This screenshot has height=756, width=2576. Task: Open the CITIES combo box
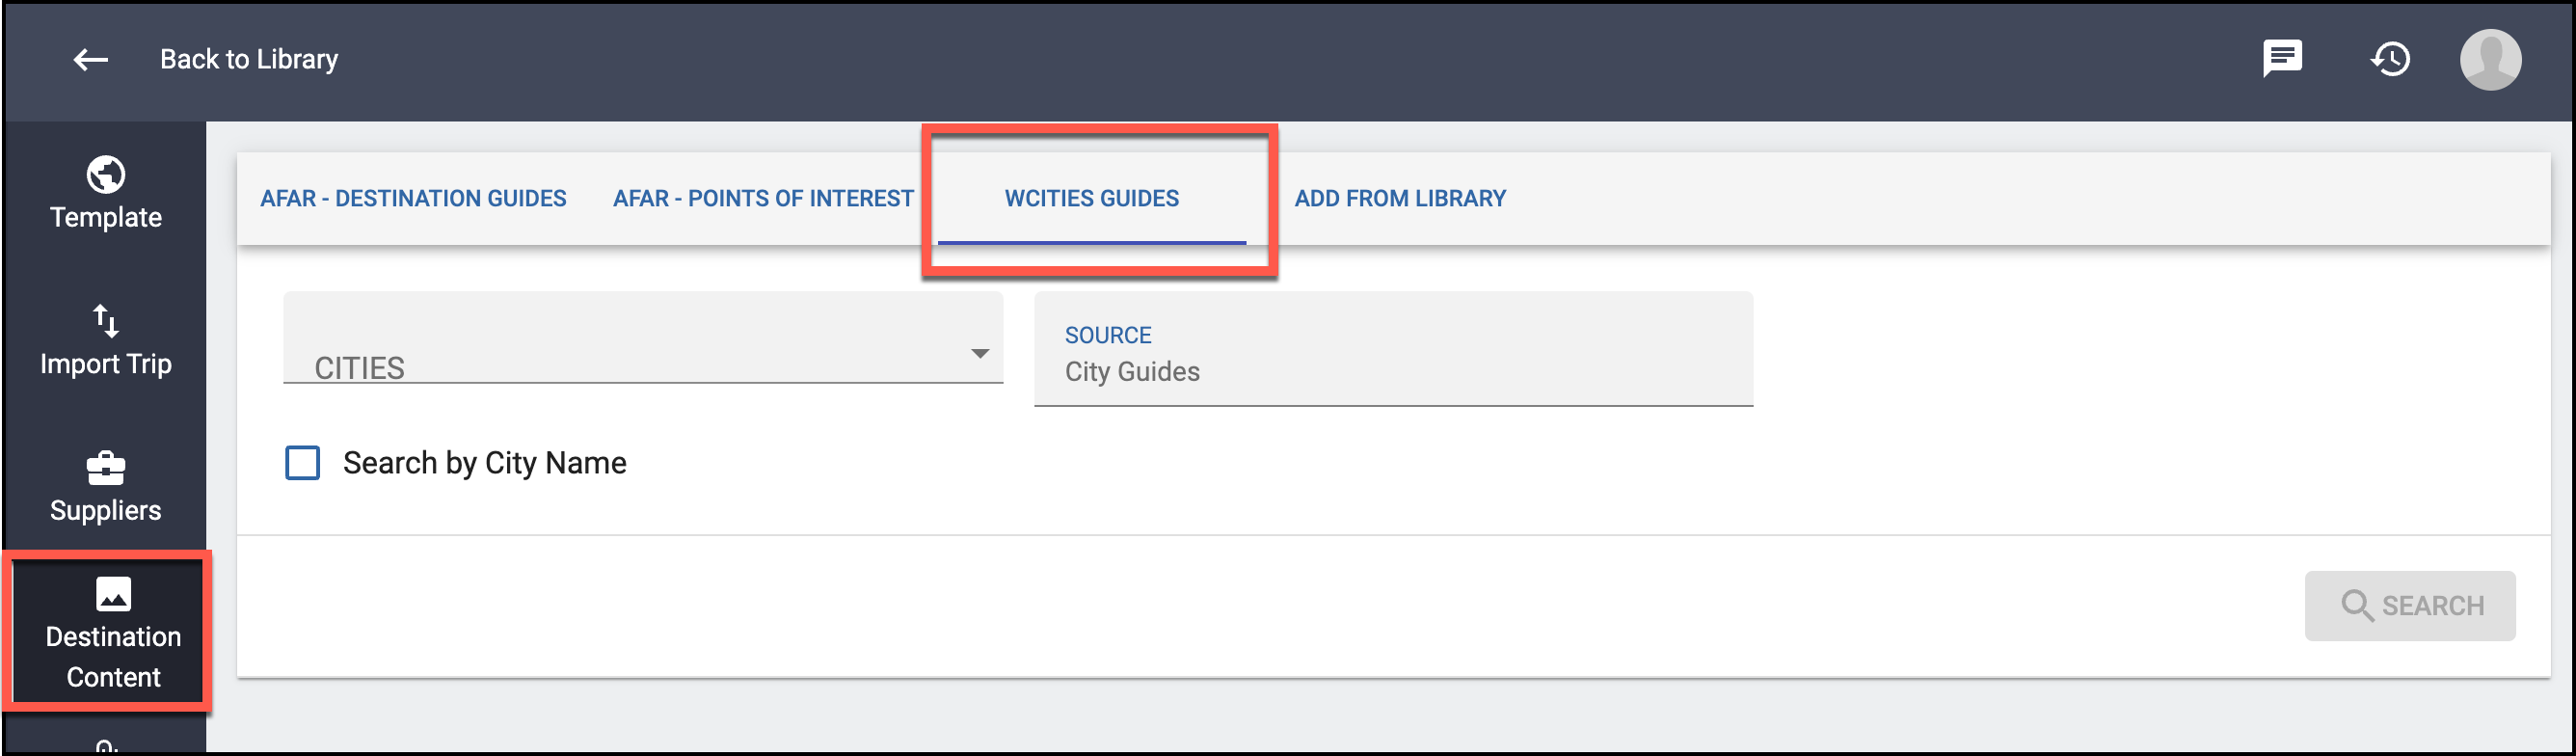click(x=643, y=338)
